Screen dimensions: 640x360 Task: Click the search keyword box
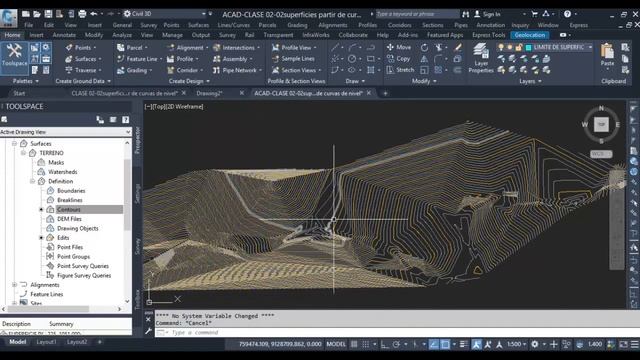418,14
